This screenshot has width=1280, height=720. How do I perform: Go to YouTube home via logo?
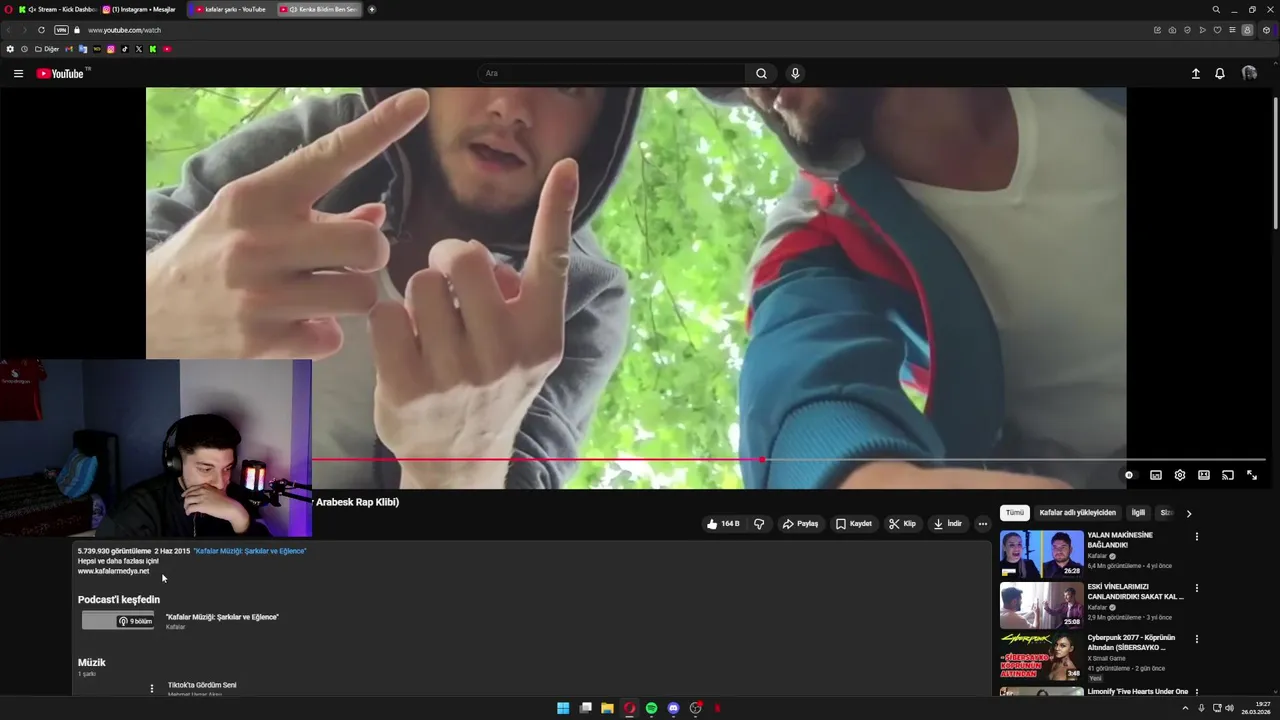tap(62, 73)
